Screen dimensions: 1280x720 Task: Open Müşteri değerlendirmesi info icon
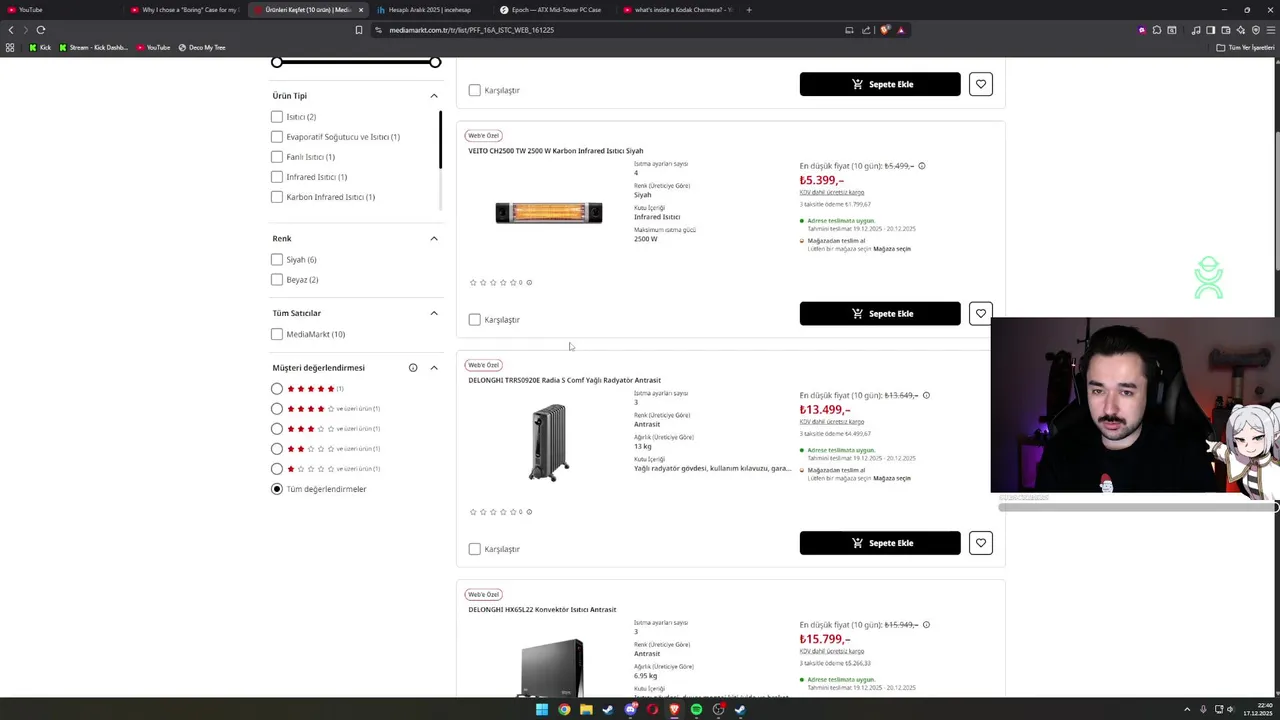(x=413, y=368)
